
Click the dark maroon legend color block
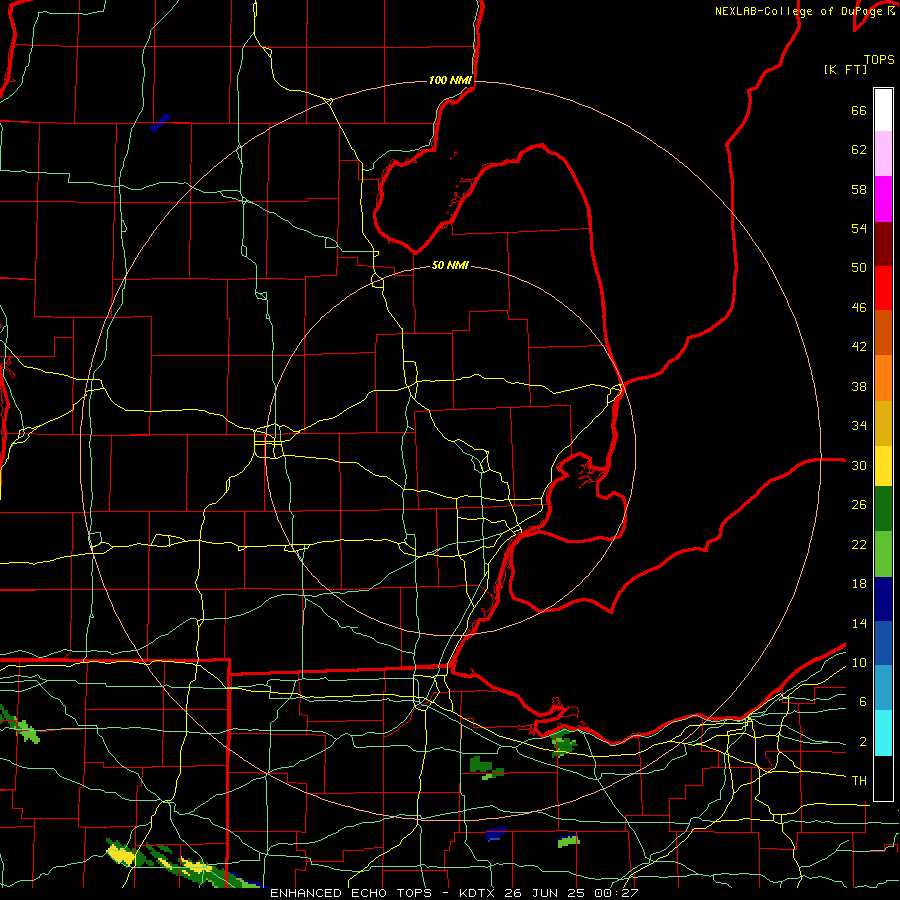883,244
